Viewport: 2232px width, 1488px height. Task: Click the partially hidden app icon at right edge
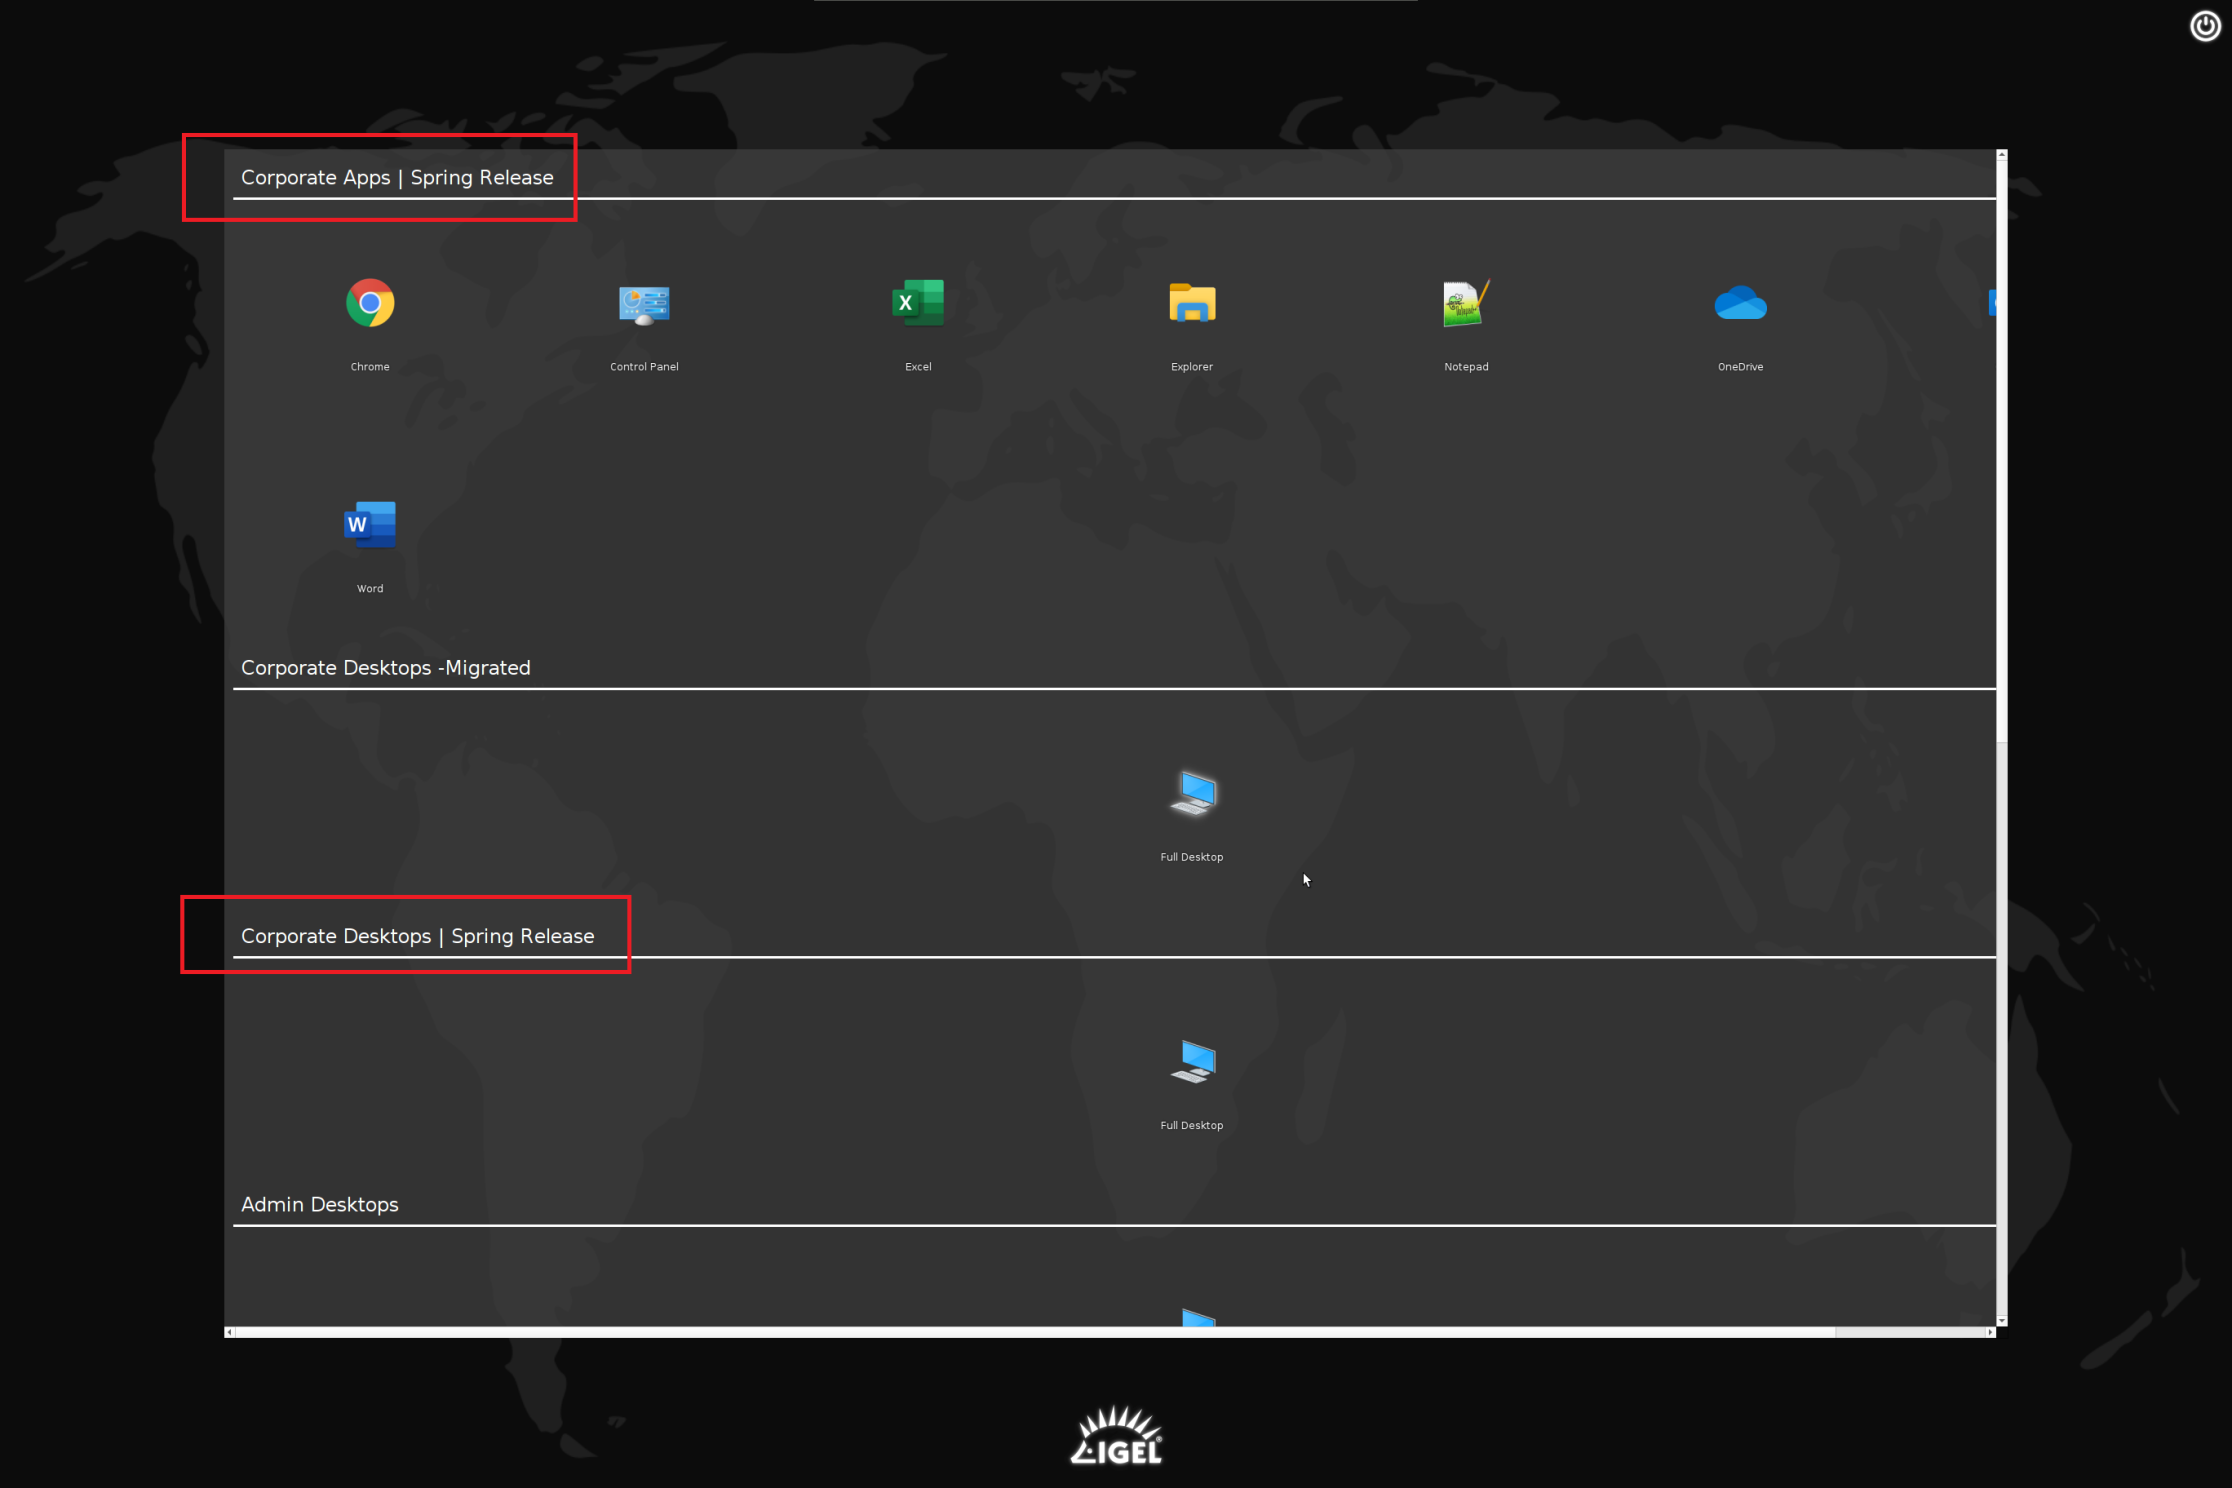pos(1991,302)
